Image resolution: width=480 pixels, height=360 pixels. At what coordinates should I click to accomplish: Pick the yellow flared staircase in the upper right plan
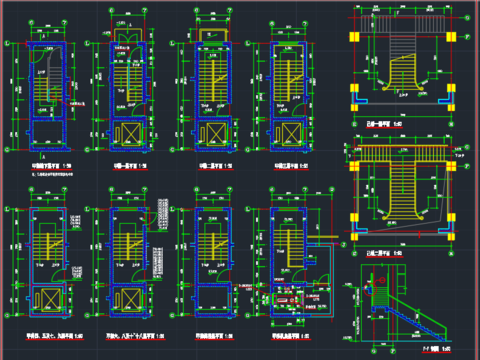click(403, 73)
